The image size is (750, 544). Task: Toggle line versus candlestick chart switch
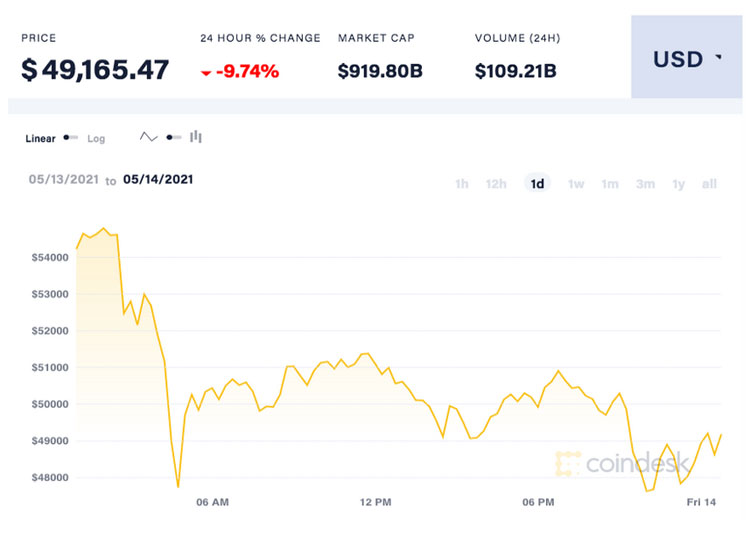tap(173, 137)
